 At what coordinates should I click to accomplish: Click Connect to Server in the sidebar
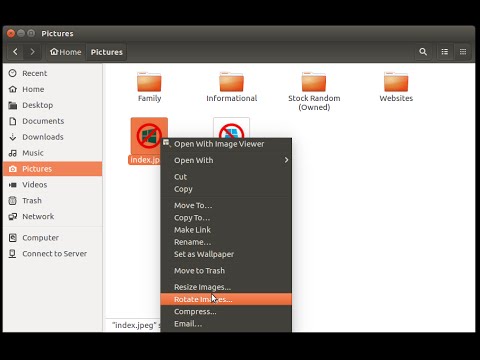[x=53, y=254]
